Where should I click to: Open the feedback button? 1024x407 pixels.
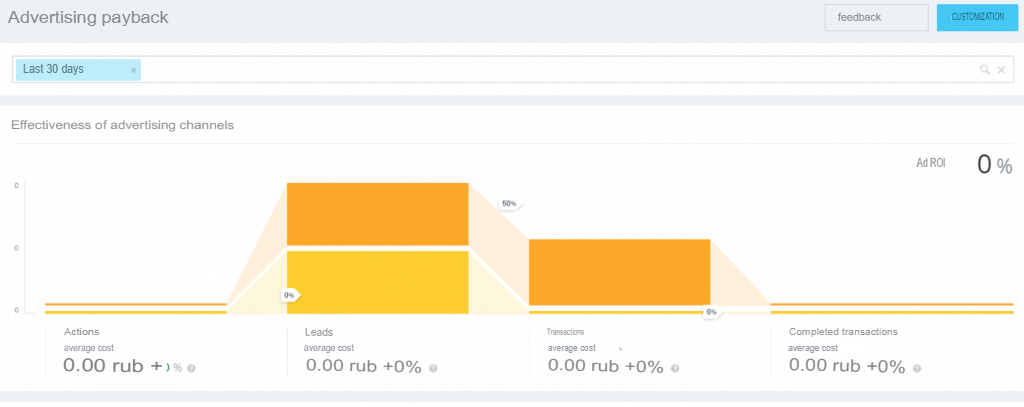(876, 17)
